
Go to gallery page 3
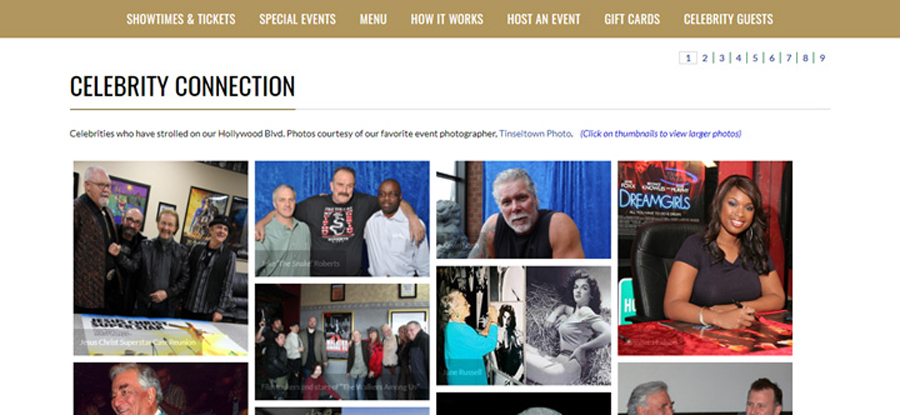click(x=721, y=58)
